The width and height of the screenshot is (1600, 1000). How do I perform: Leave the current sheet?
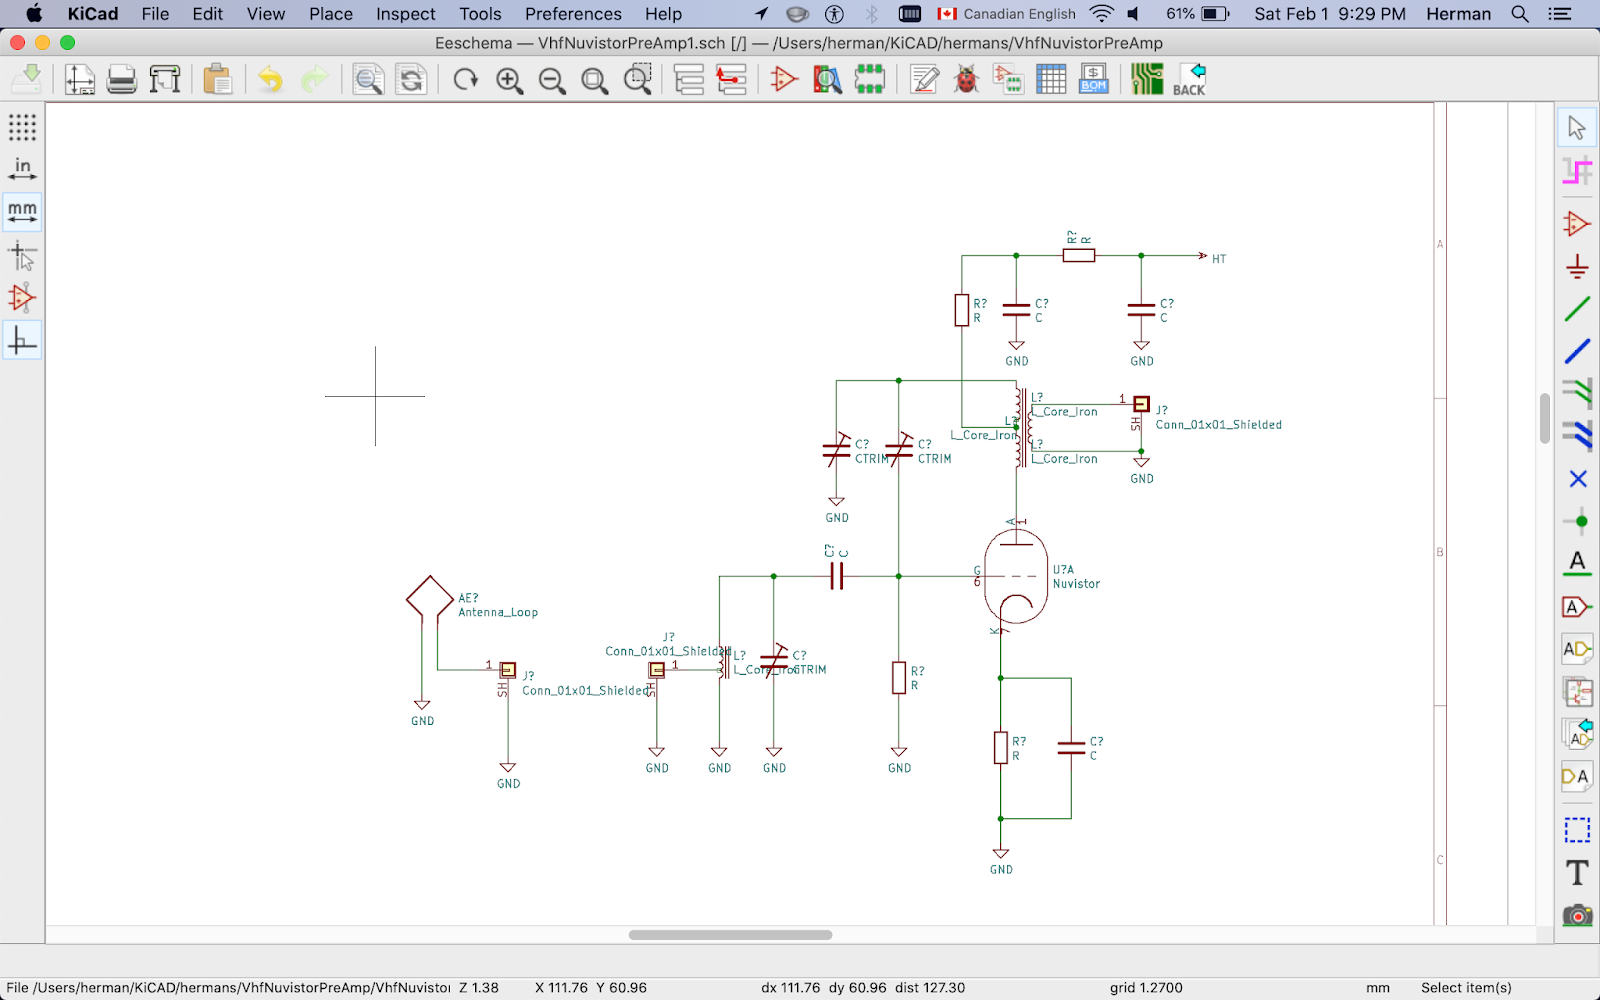[x=732, y=79]
